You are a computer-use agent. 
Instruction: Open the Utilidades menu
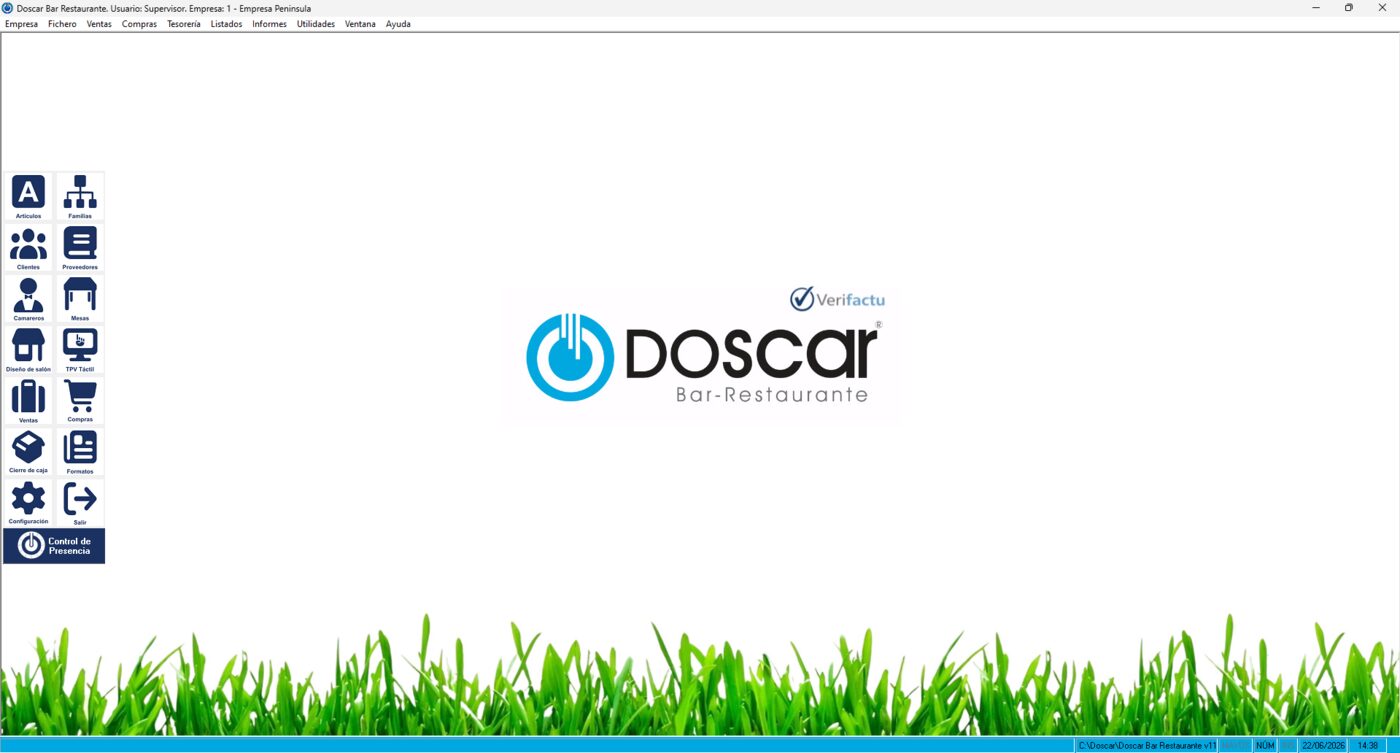pos(316,24)
